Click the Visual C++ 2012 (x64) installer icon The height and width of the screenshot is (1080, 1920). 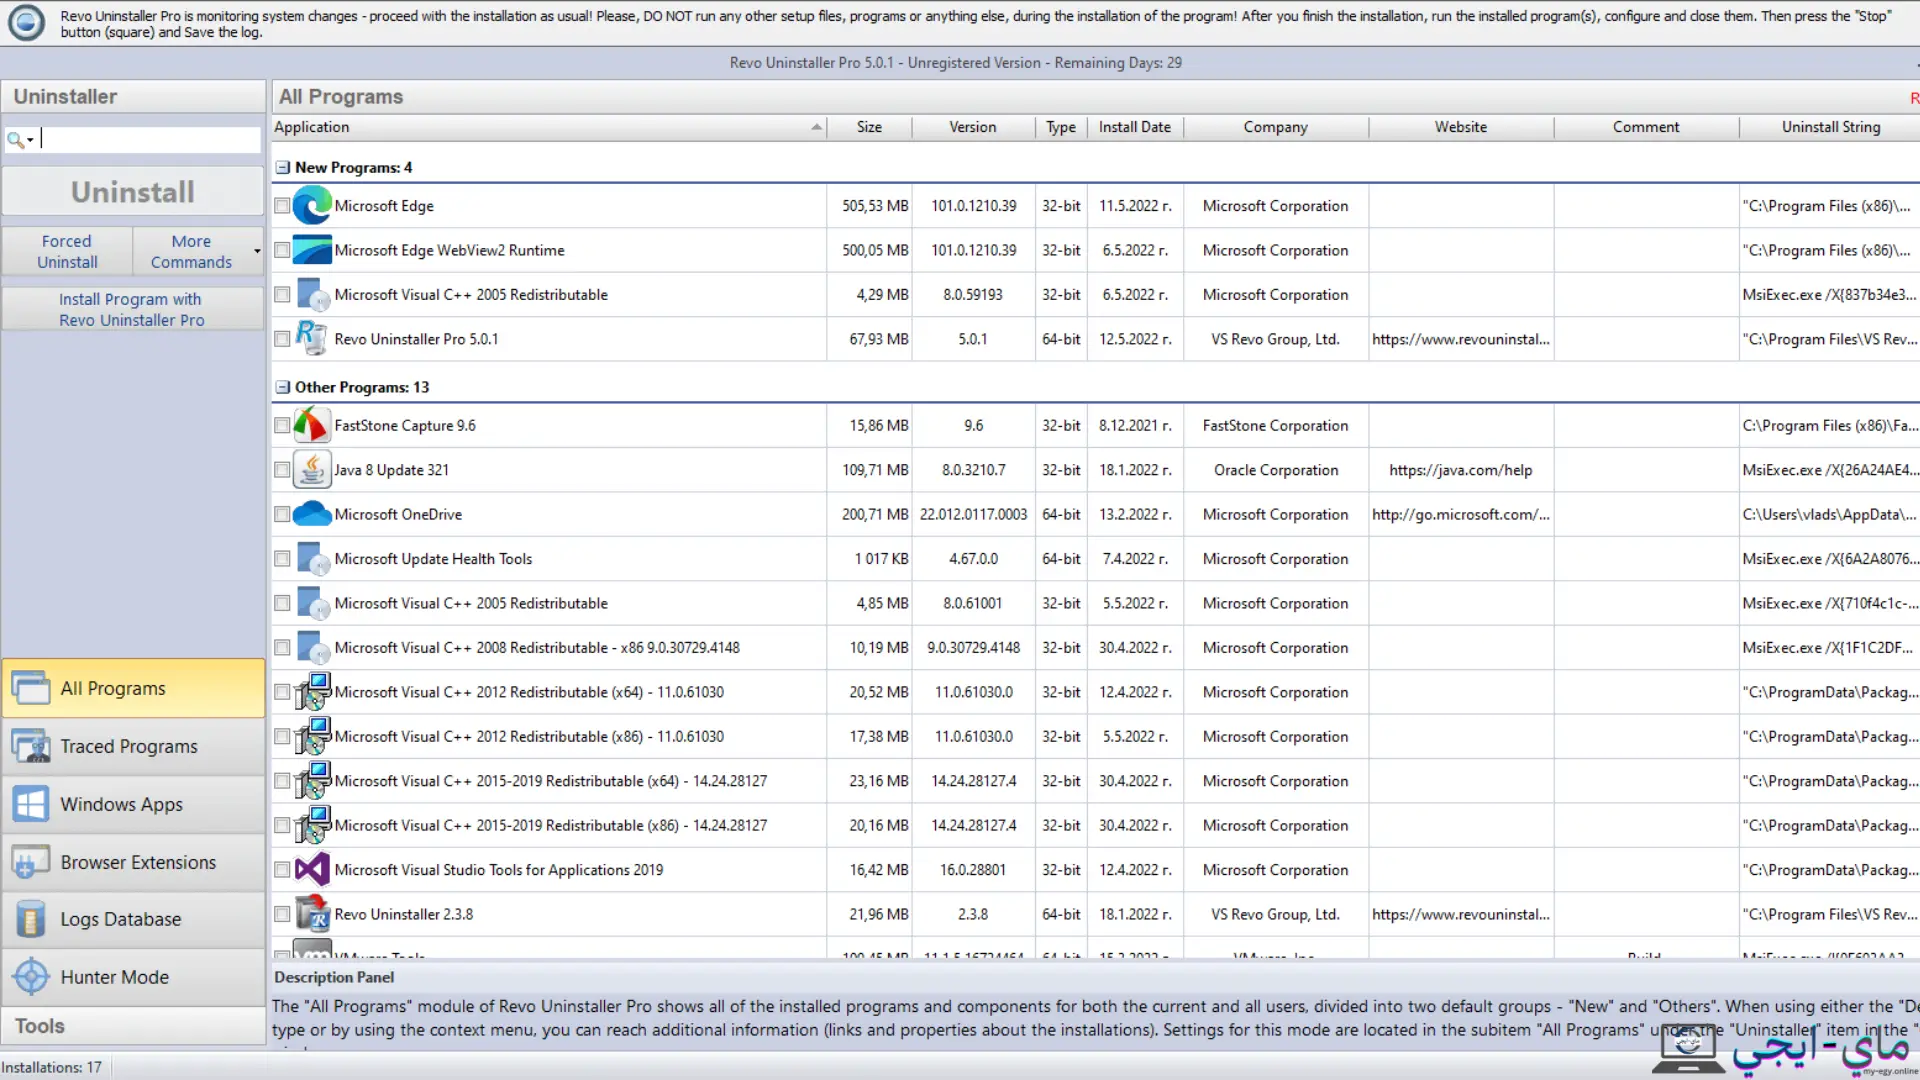[x=312, y=692]
